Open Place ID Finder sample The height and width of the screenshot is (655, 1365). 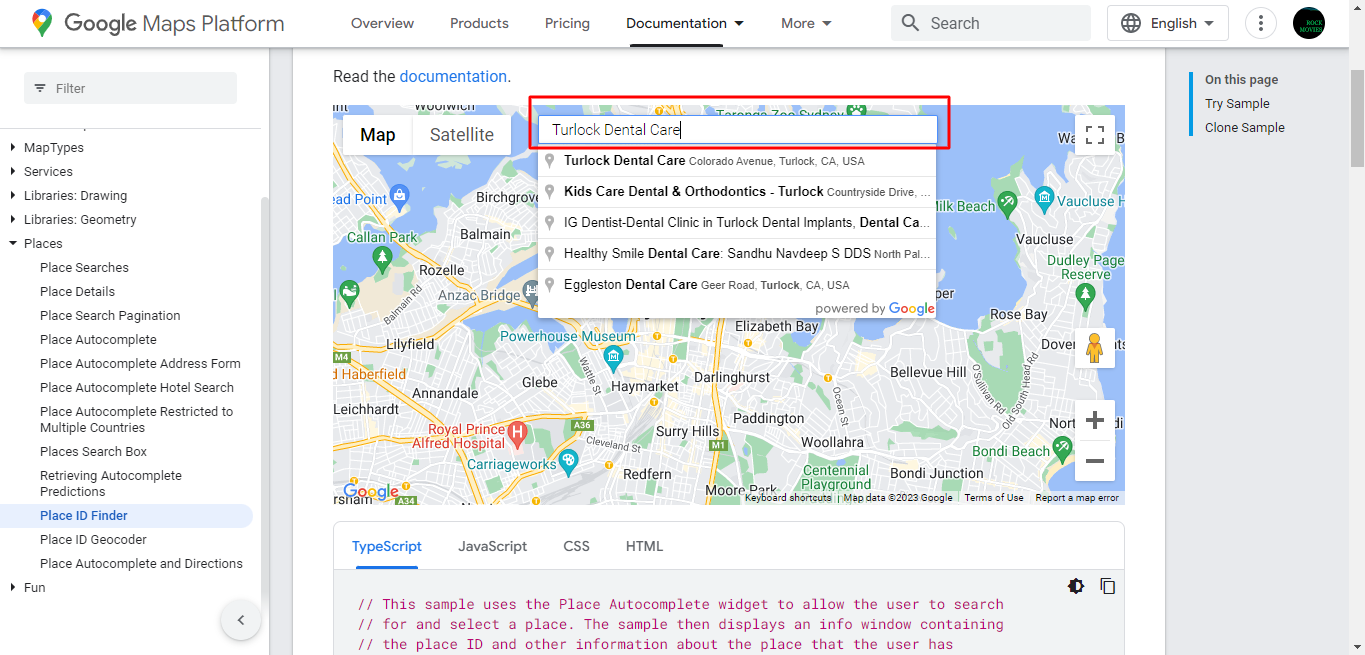point(84,516)
